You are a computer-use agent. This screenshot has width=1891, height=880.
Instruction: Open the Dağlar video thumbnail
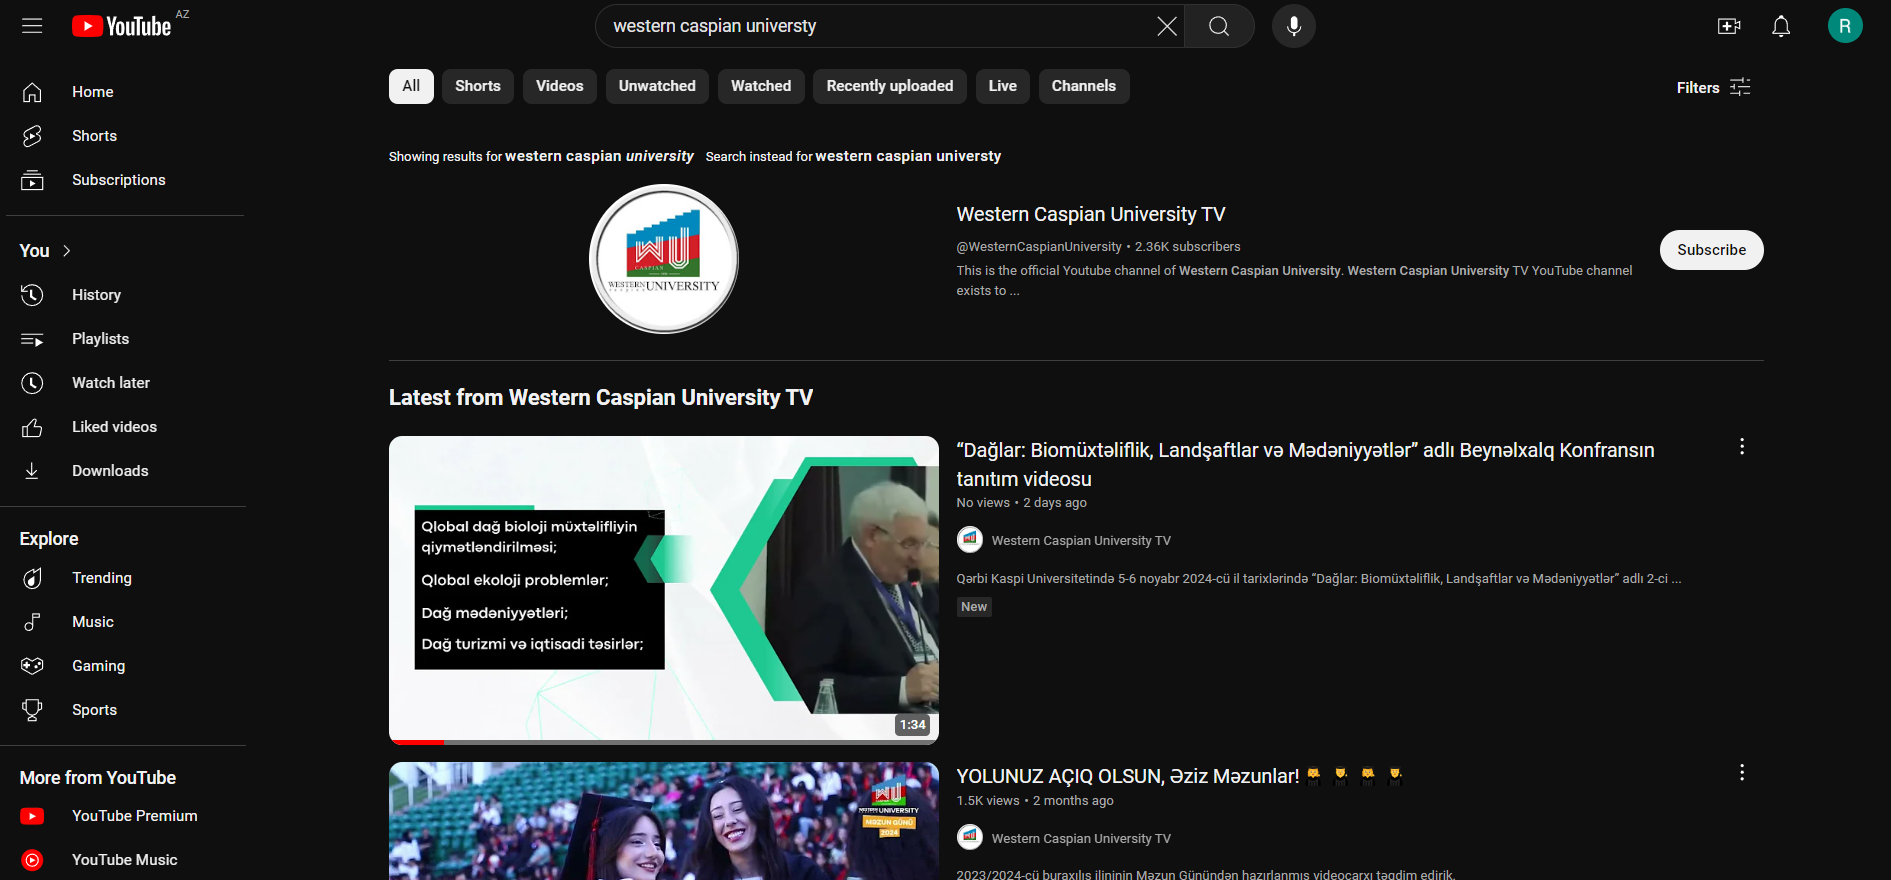click(x=664, y=590)
